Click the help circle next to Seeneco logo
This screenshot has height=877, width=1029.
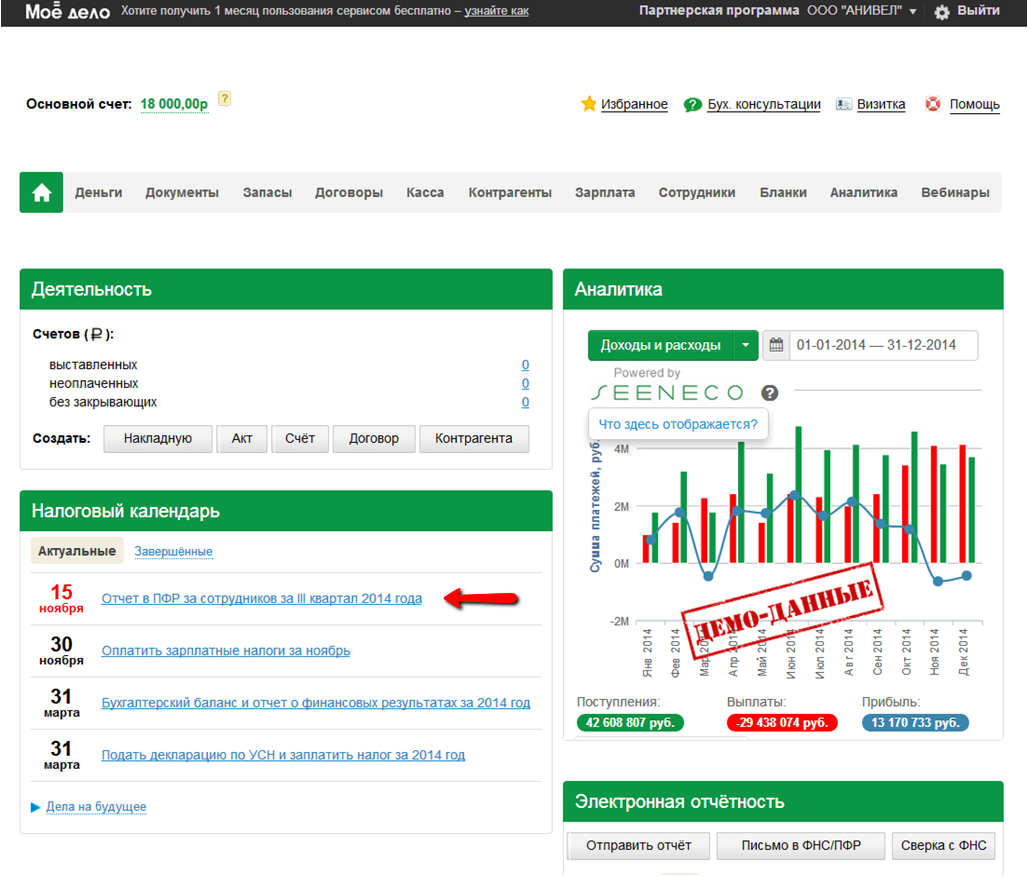769,393
